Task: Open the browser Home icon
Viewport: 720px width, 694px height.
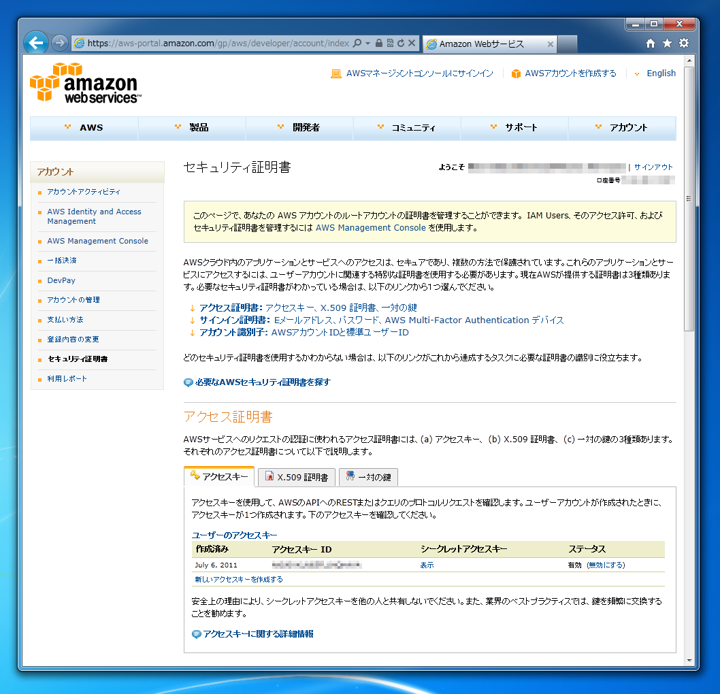Action: click(650, 43)
